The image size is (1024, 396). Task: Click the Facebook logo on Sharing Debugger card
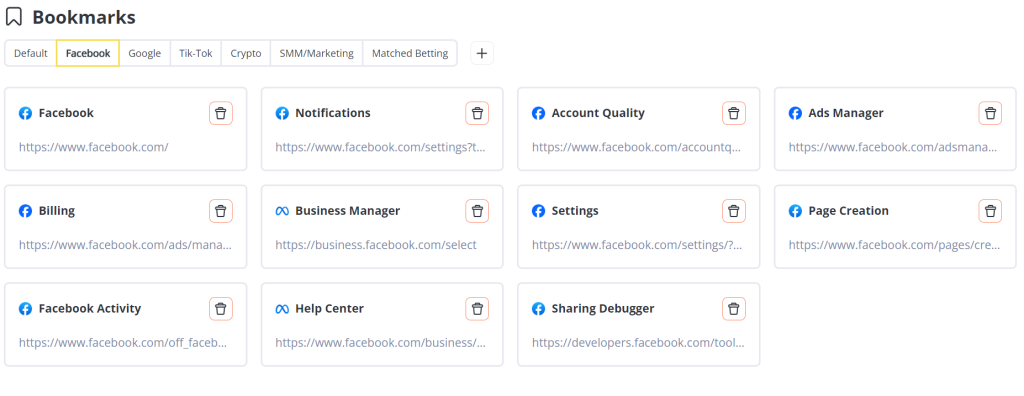pyautogui.click(x=539, y=308)
